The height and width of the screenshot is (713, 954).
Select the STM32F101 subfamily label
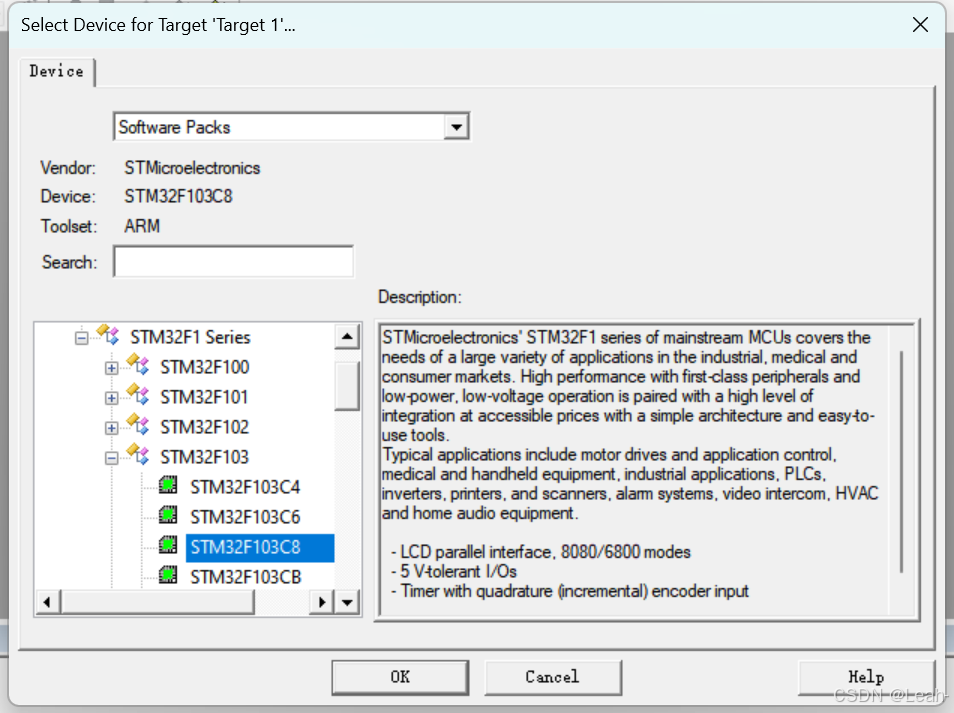click(x=204, y=397)
